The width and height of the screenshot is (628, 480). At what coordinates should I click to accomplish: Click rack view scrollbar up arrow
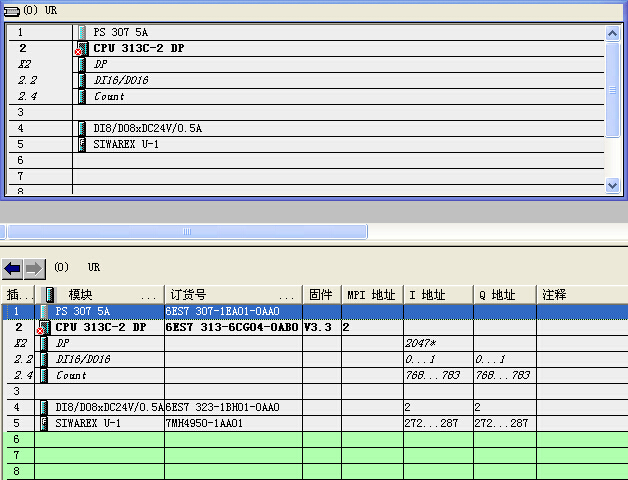pyautogui.click(x=612, y=33)
